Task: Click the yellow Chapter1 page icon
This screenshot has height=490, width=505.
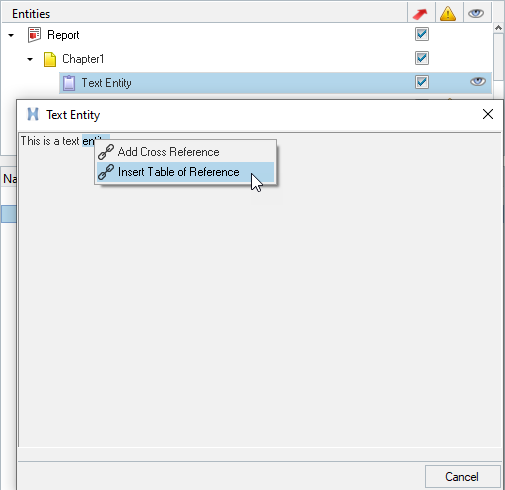Action: [50, 59]
